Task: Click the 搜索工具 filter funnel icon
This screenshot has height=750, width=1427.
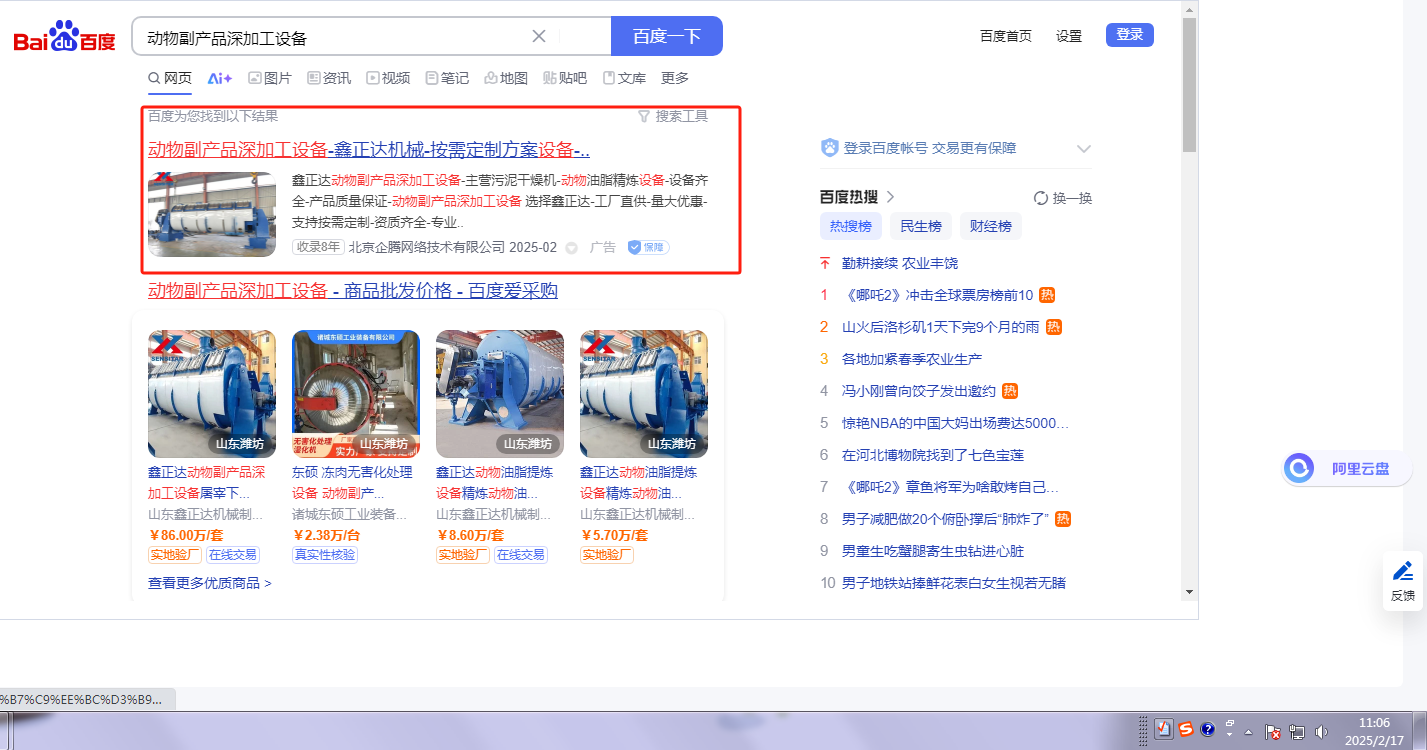Action: 644,116
